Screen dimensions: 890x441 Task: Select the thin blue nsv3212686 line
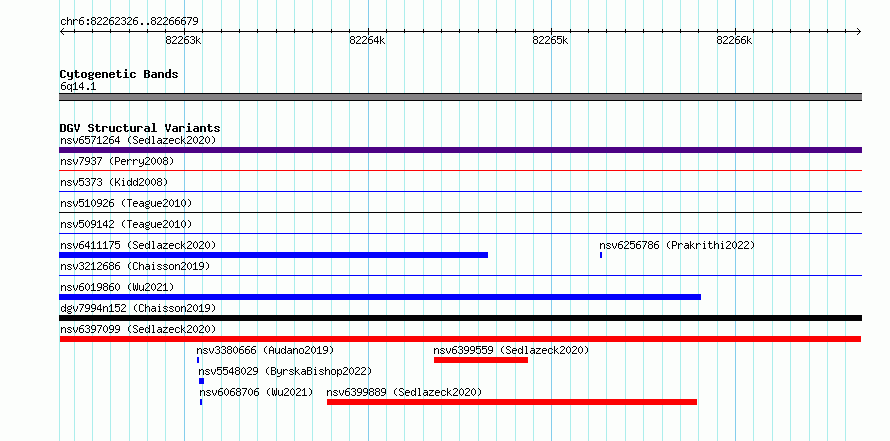click(460, 275)
